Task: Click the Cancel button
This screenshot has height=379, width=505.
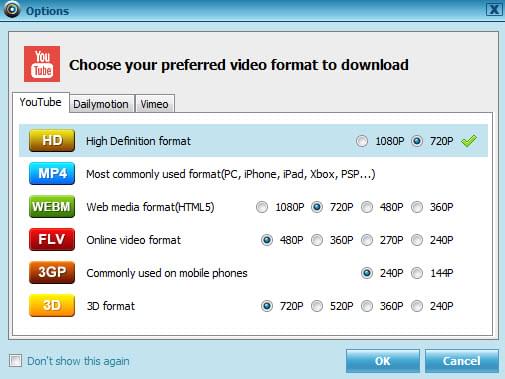Action: click(x=462, y=361)
